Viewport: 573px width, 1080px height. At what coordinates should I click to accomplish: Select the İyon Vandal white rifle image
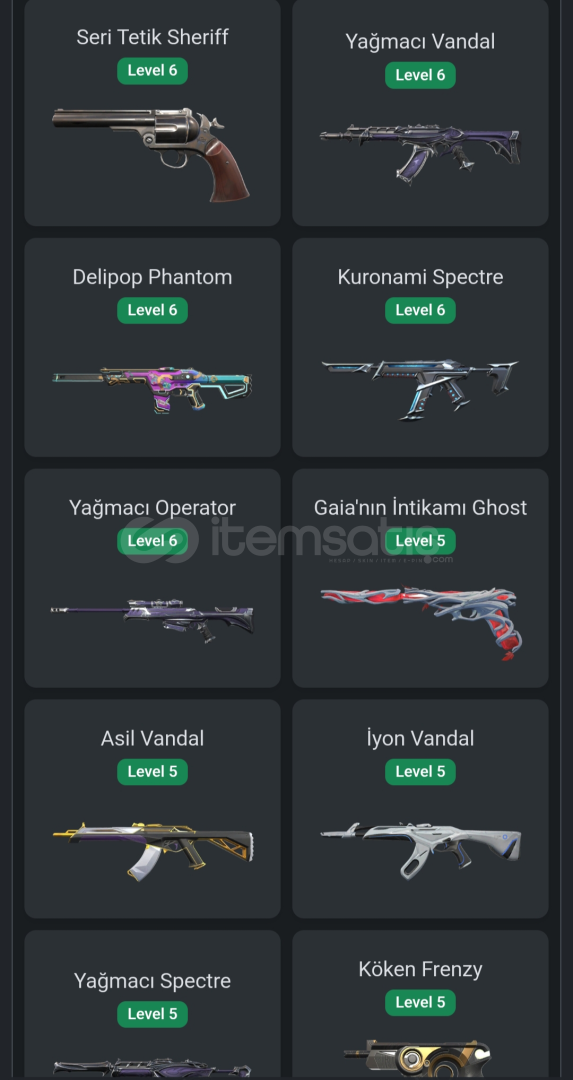[x=420, y=851]
